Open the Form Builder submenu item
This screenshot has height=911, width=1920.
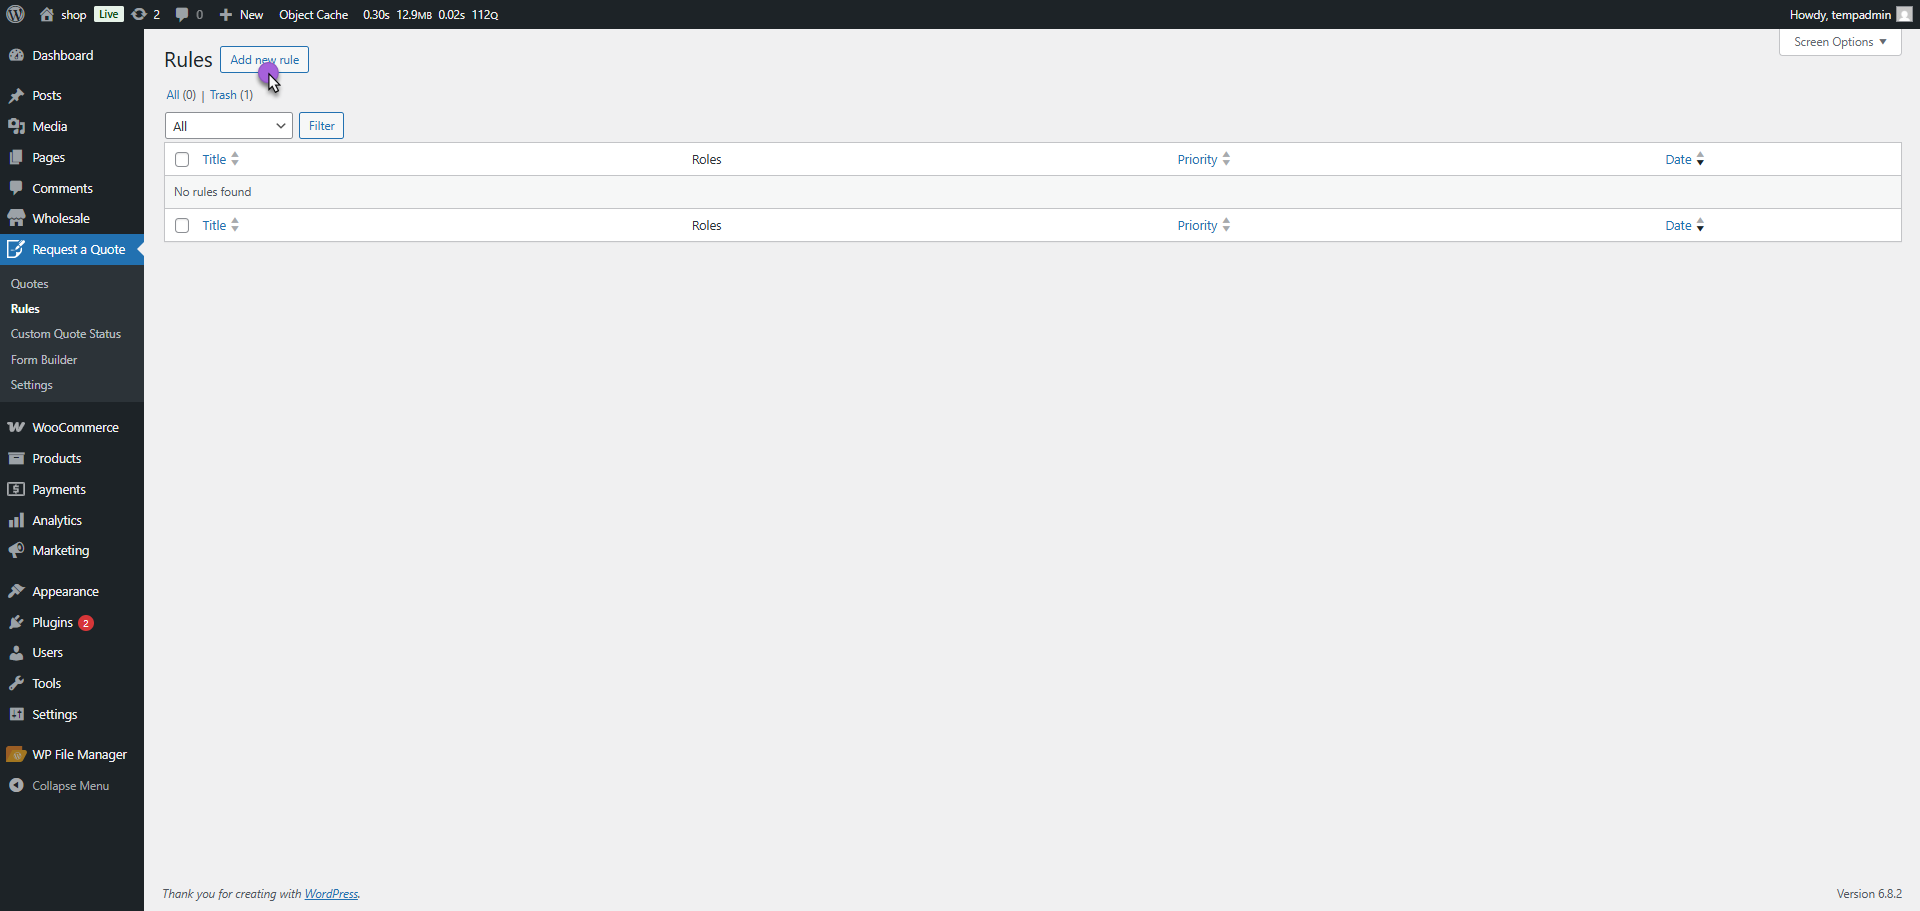pos(44,360)
